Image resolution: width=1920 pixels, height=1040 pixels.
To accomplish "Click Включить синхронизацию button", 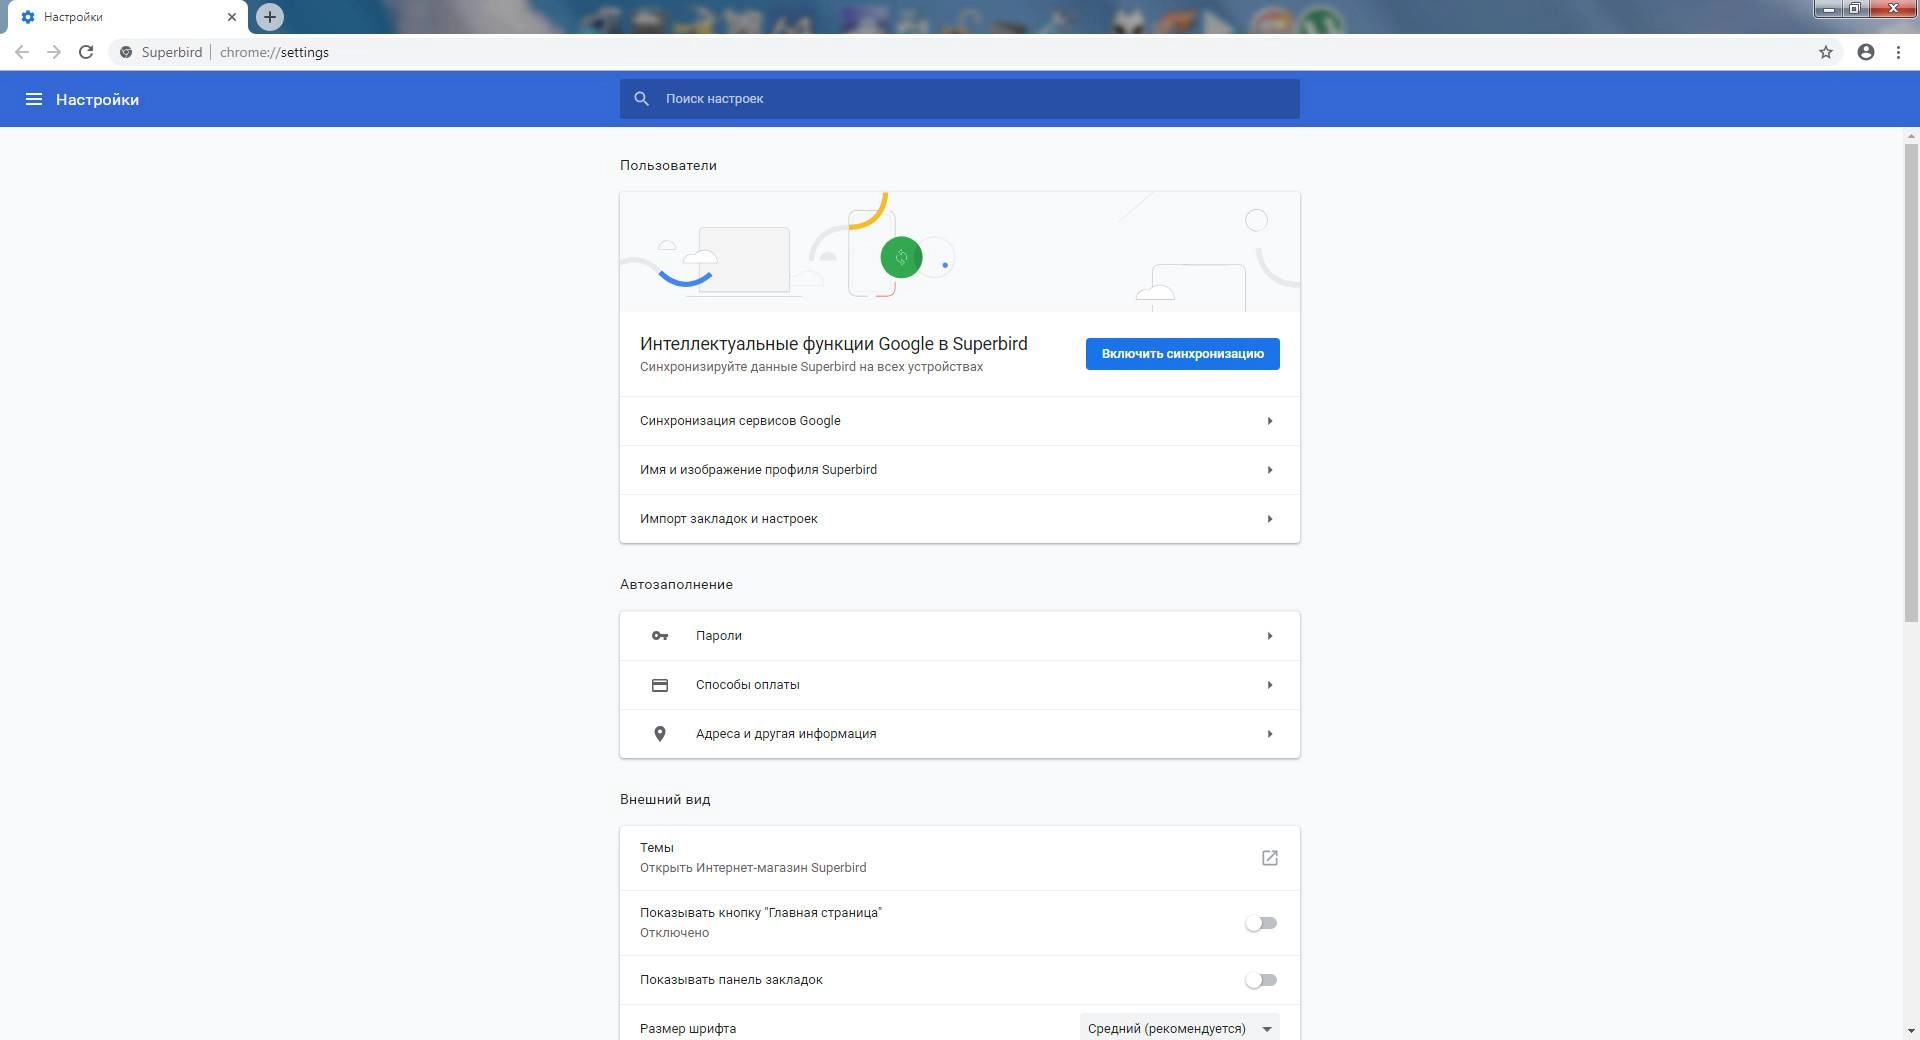I will tap(1182, 354).
